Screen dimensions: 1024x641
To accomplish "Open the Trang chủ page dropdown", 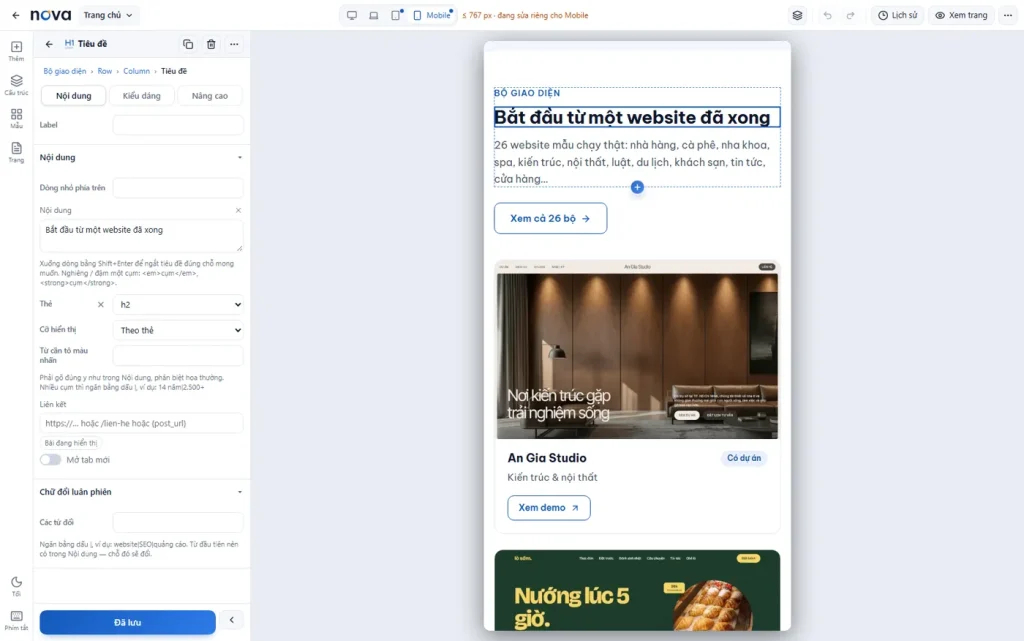I will pyautogui.click(x=108, y=15).
